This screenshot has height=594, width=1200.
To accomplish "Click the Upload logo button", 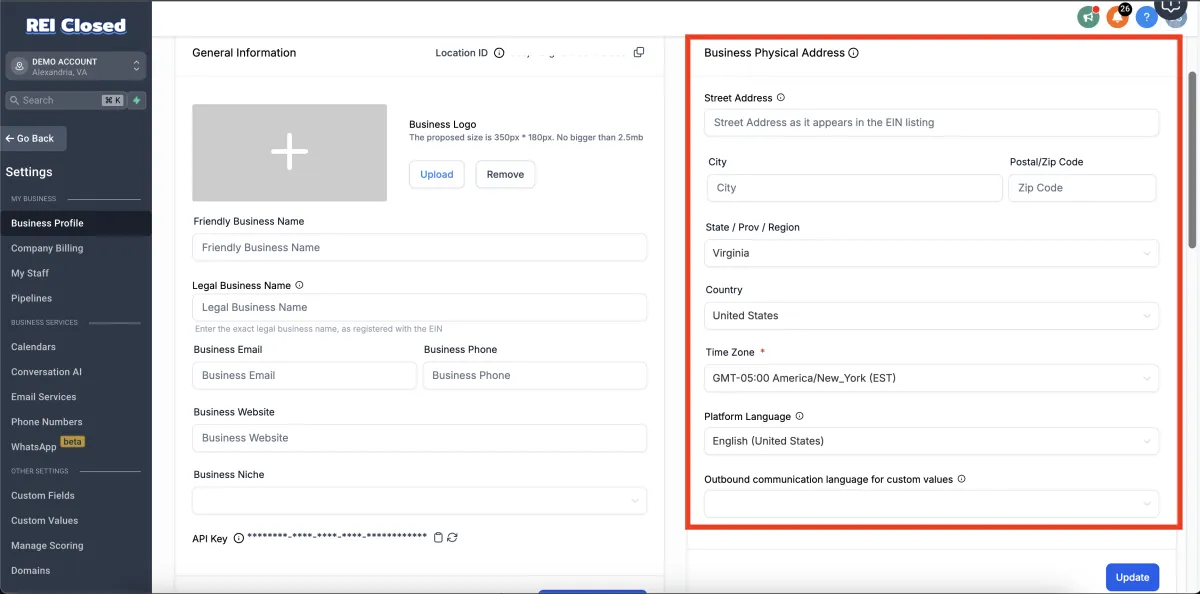I will [436, 174].
